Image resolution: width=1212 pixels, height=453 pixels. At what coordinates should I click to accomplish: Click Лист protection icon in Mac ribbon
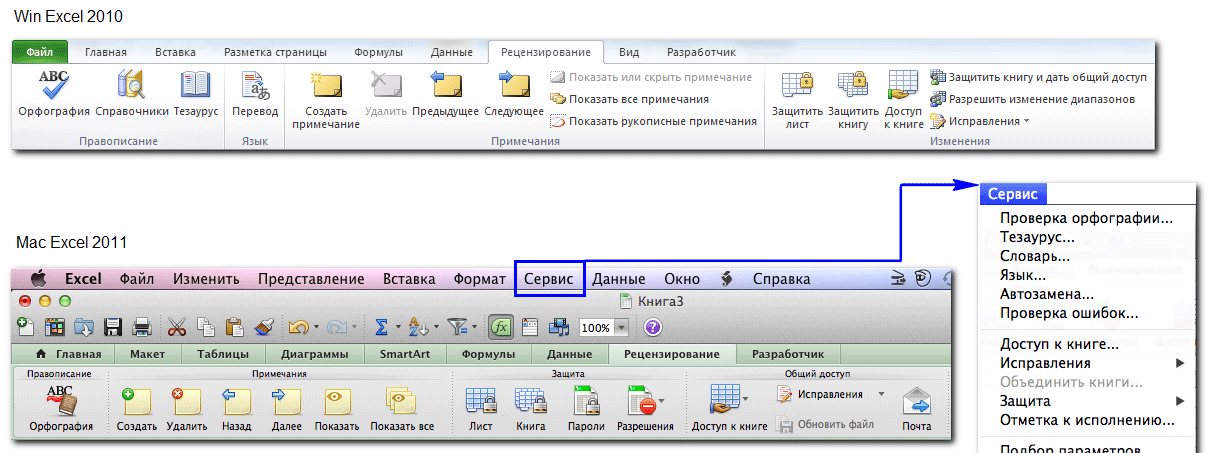pyautogui.click(x=481, y=401)
